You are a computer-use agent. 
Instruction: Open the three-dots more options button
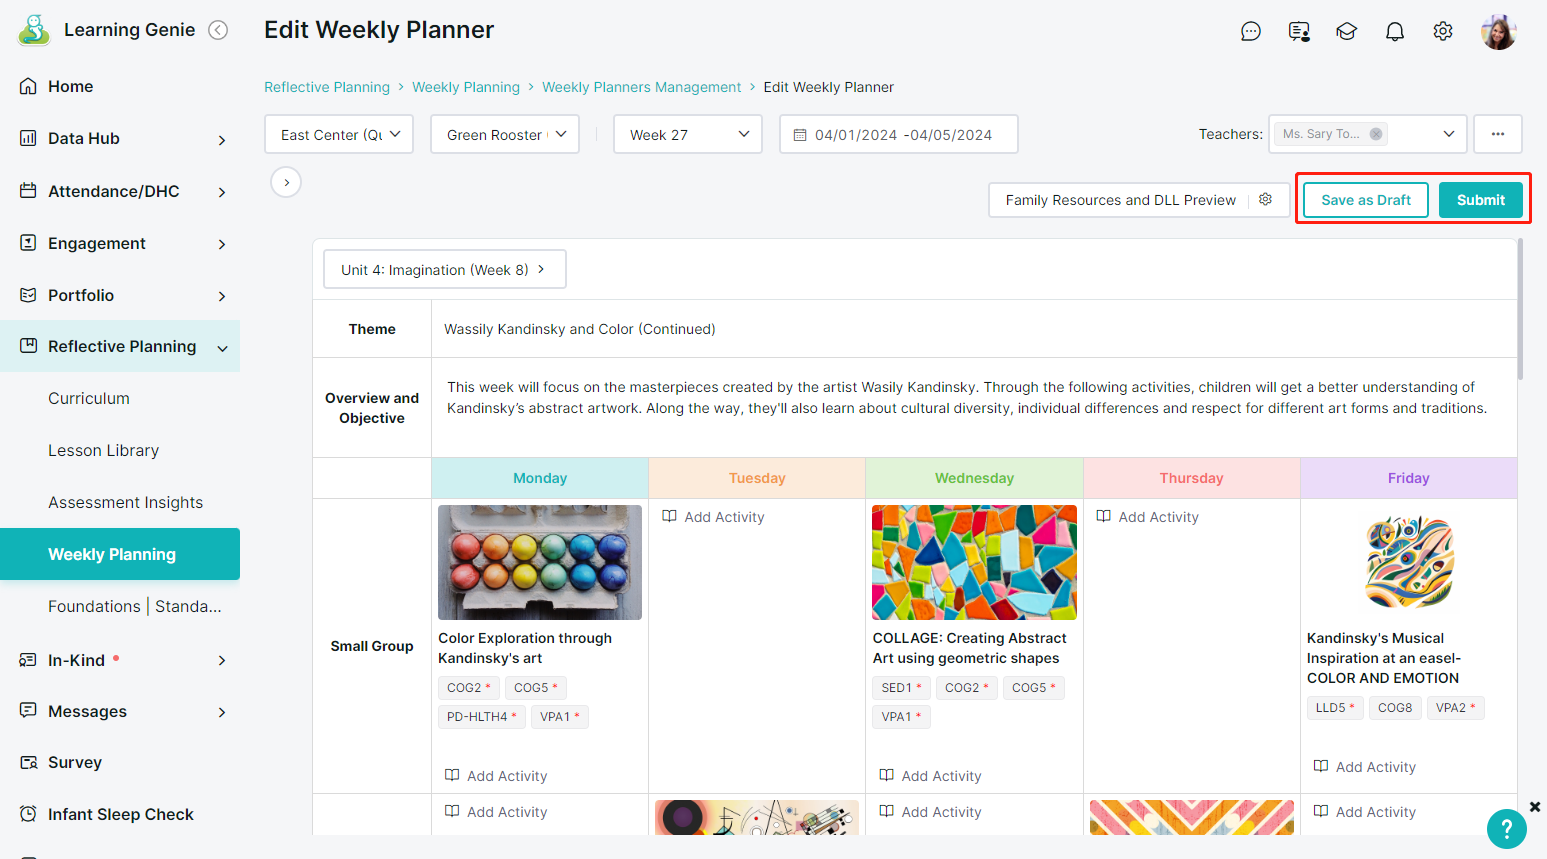tap(1498, 134)
